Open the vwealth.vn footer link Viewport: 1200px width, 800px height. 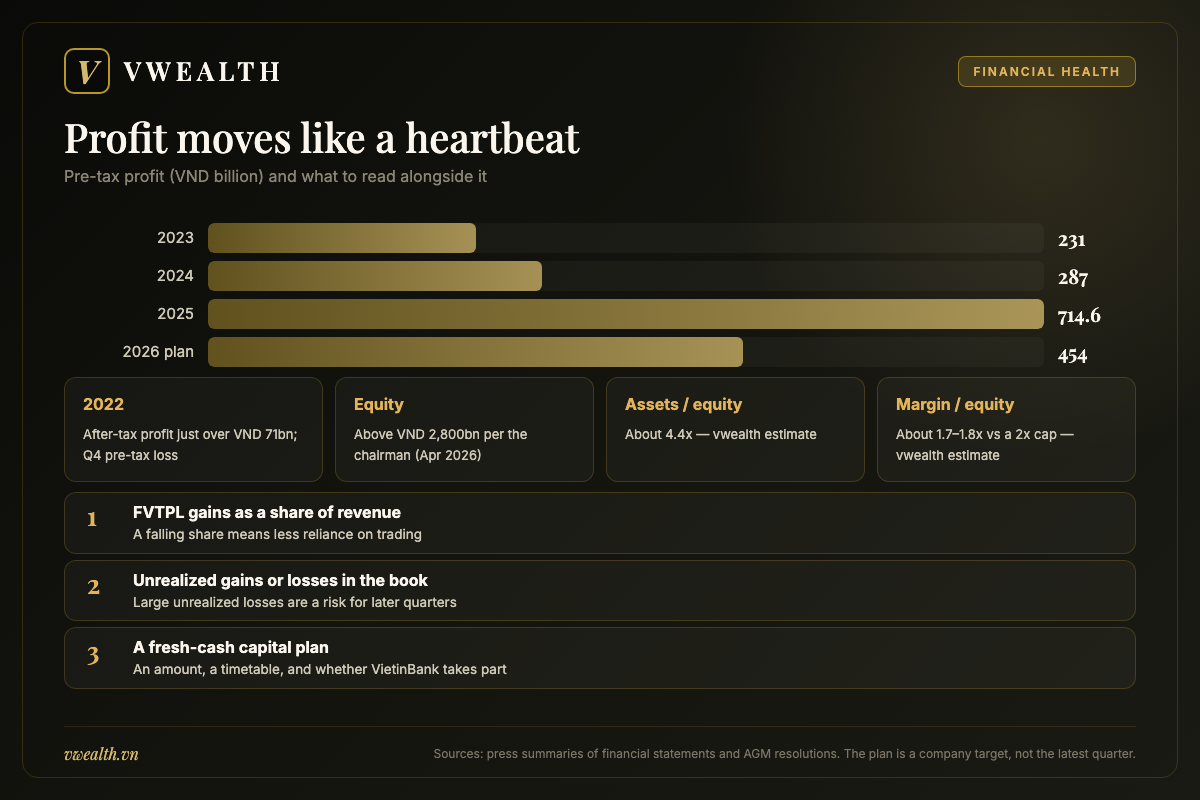coord(101,754)
